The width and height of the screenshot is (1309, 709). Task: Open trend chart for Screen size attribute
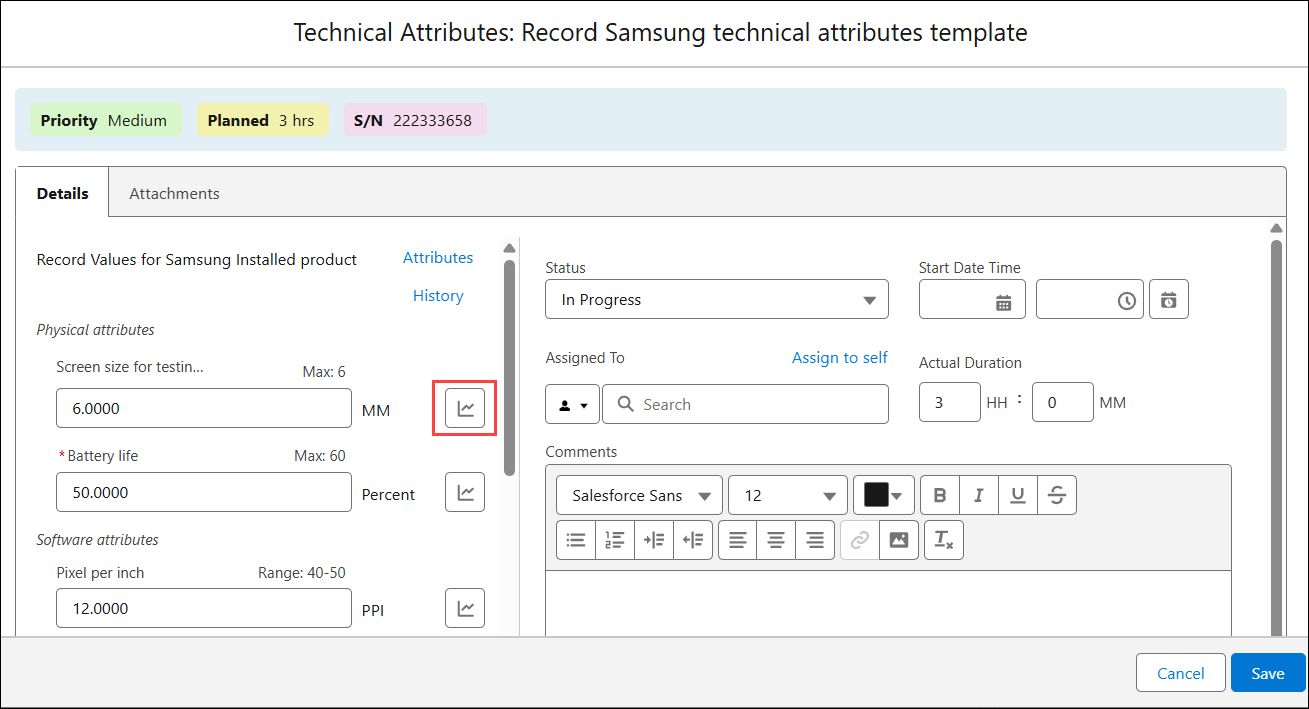click(465, 408)
